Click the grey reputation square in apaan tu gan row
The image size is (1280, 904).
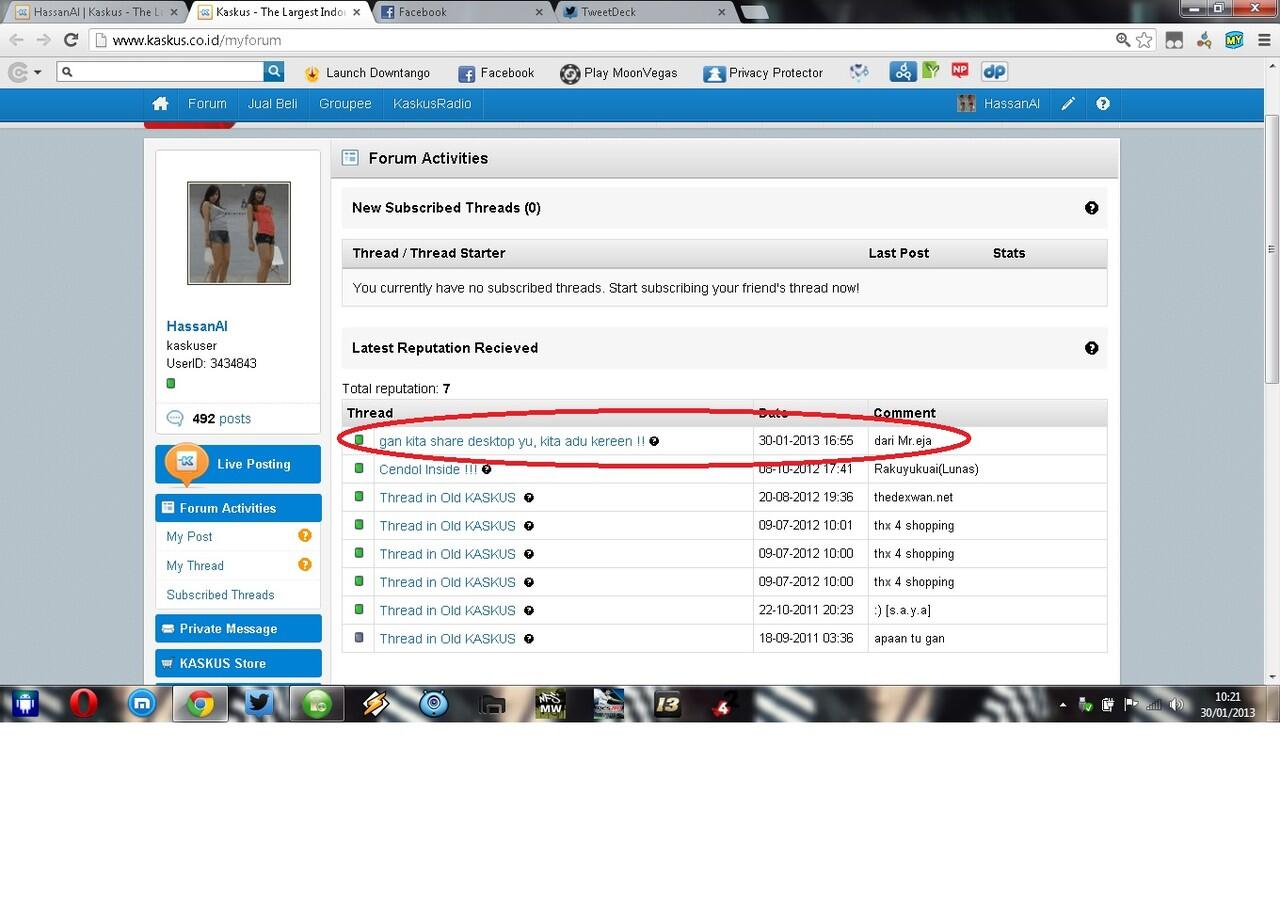point(359,637)
